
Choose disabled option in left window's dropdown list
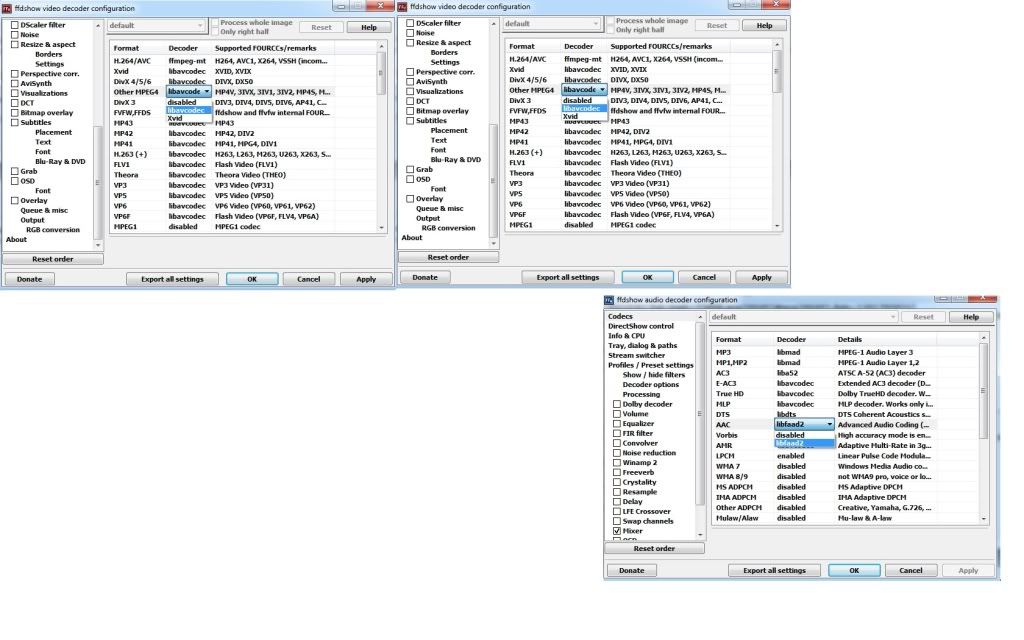[x=188, y=103]
